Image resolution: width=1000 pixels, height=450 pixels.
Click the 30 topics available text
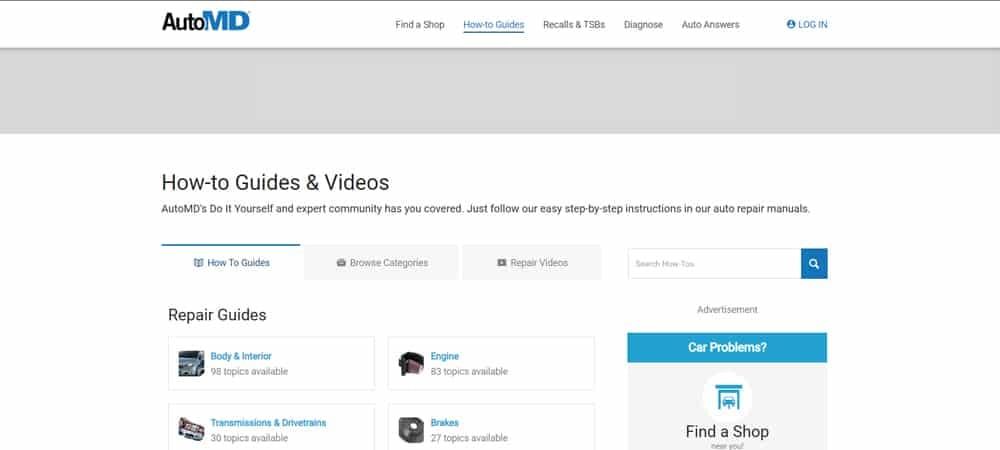249,438
